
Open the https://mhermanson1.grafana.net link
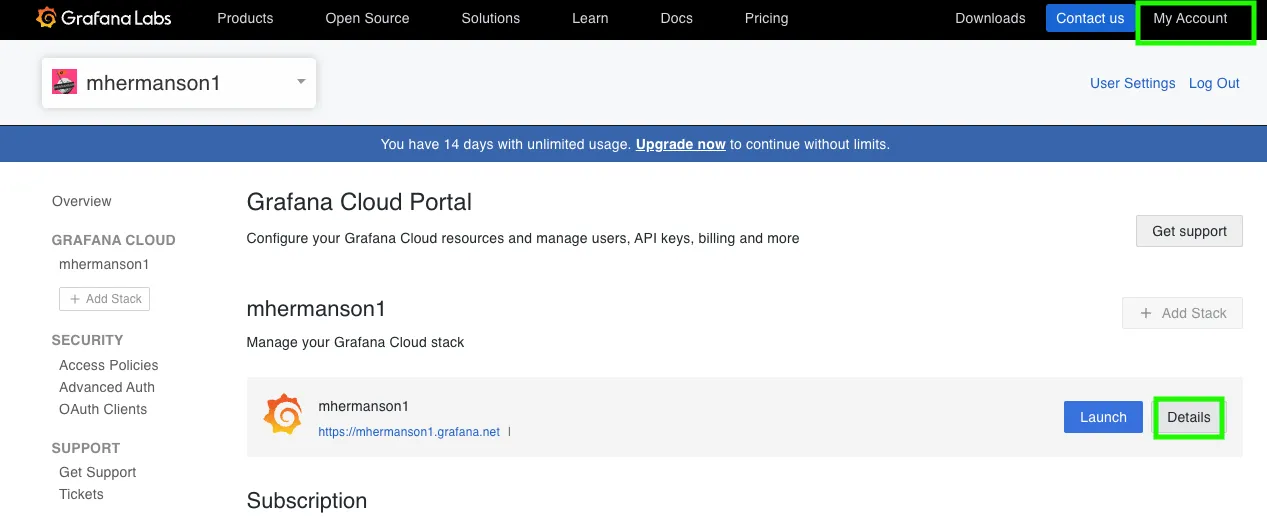point(409,432)
